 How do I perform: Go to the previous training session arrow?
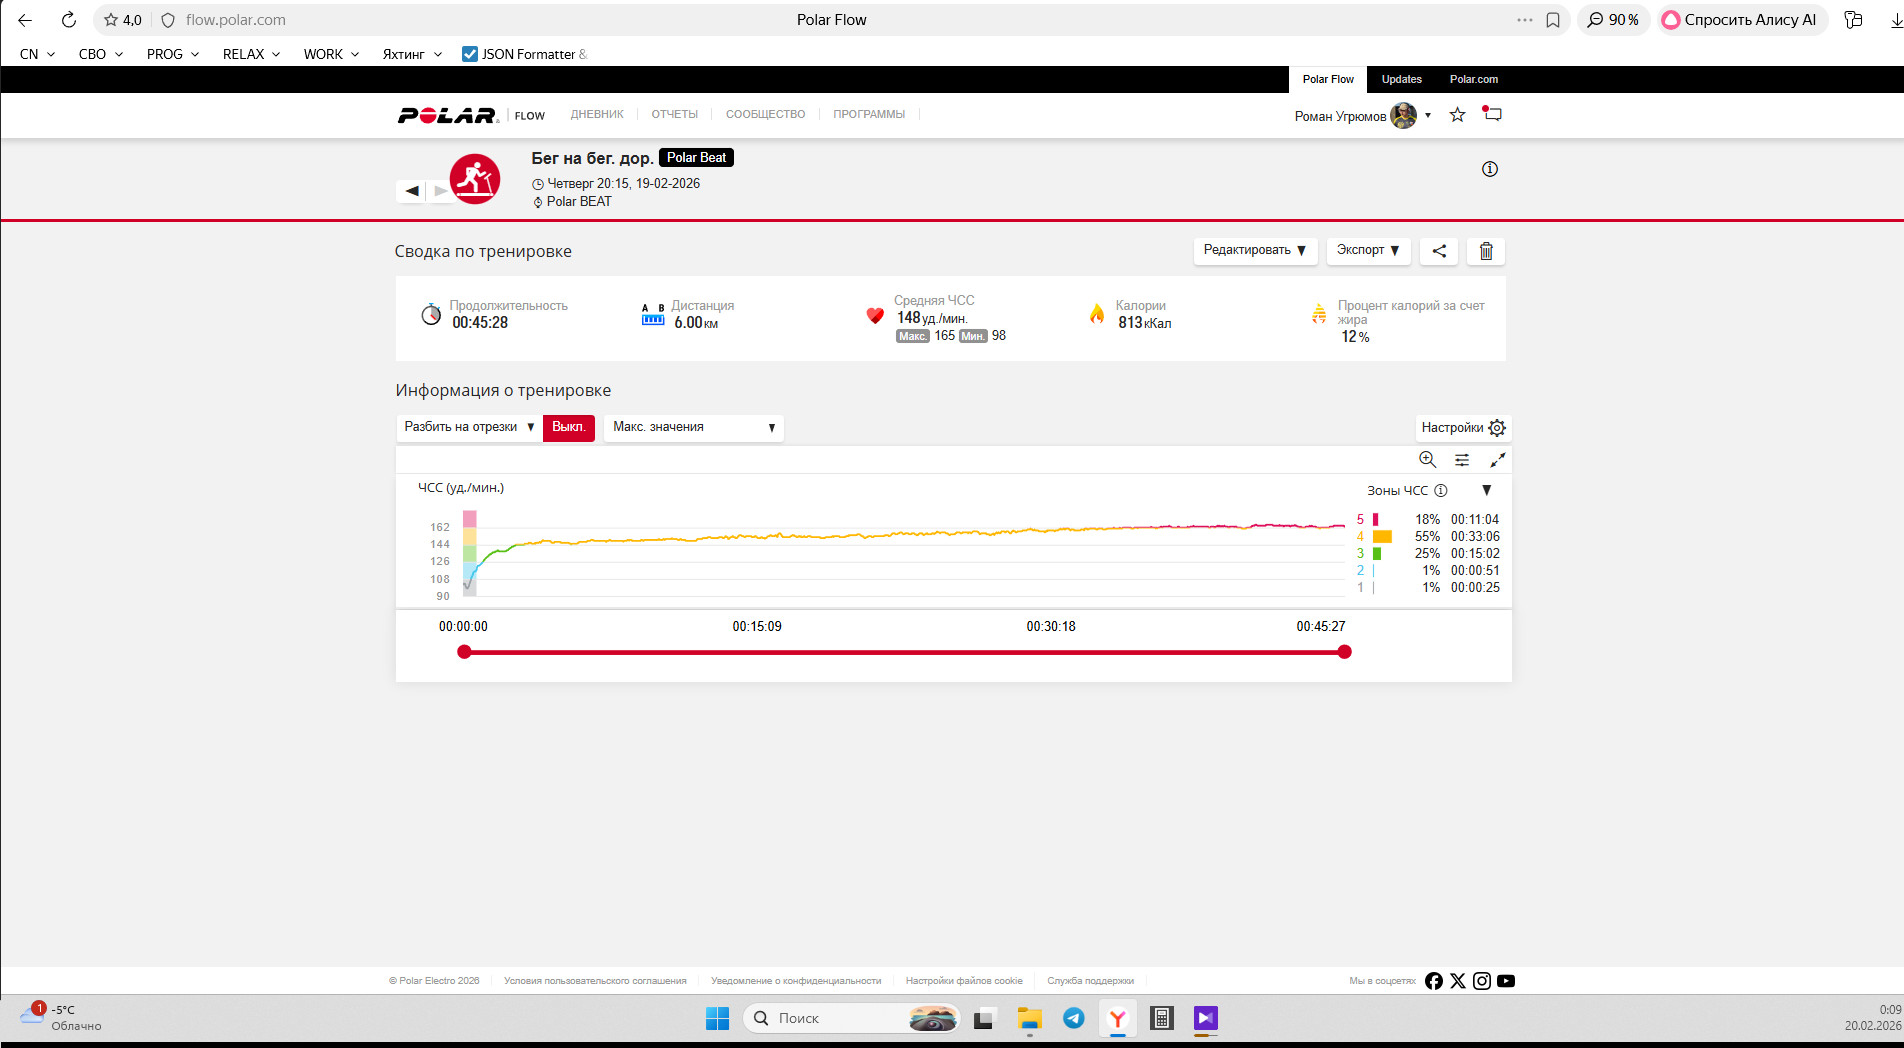pos(412,190)
